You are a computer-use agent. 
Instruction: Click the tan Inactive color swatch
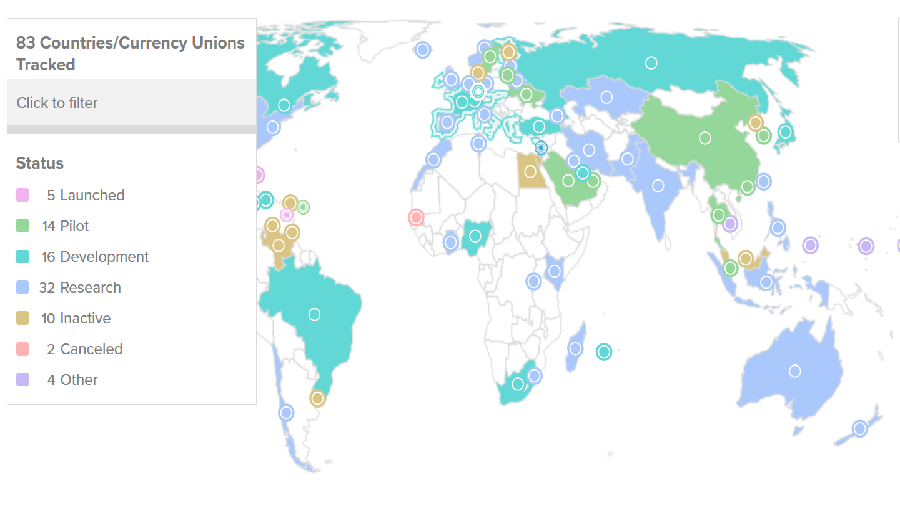22,318
